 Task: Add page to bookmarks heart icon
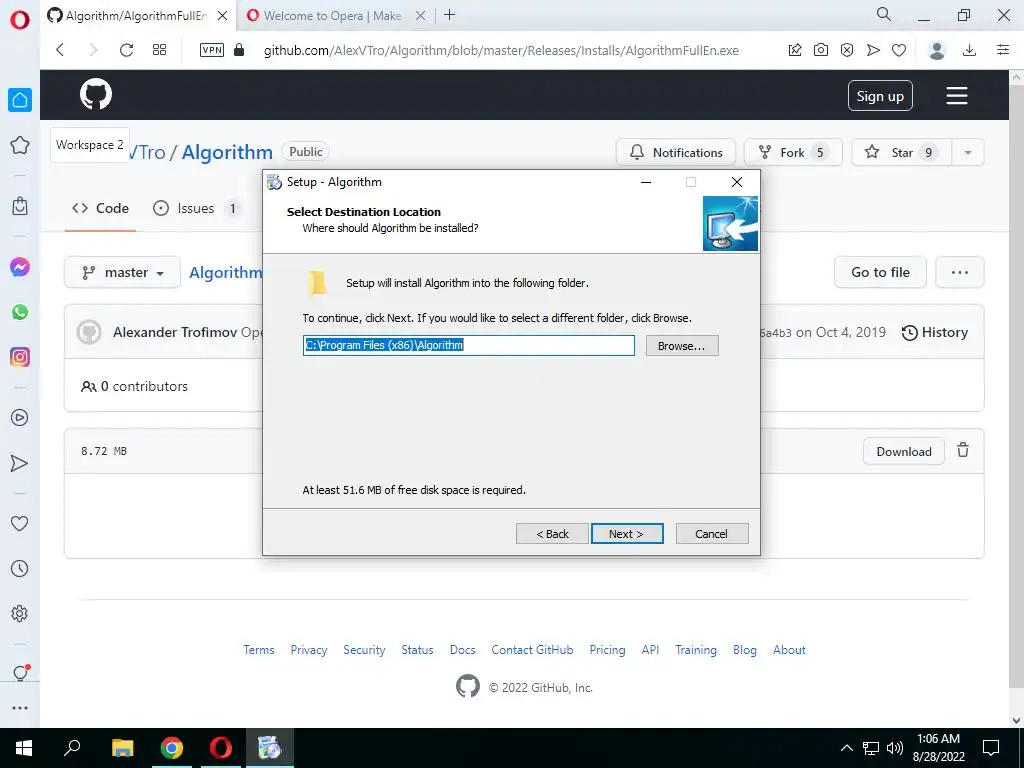tap(899, 50)
